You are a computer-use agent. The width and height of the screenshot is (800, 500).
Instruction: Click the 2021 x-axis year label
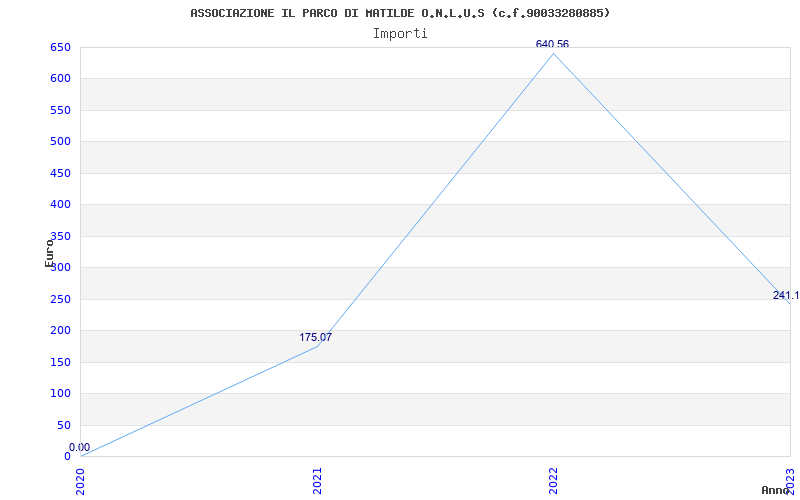coord(317,481)
